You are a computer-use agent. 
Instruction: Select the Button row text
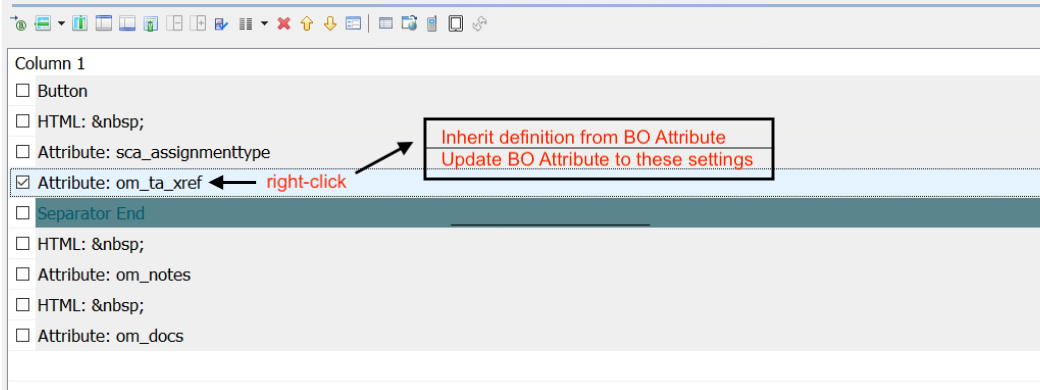coord(62,91)
